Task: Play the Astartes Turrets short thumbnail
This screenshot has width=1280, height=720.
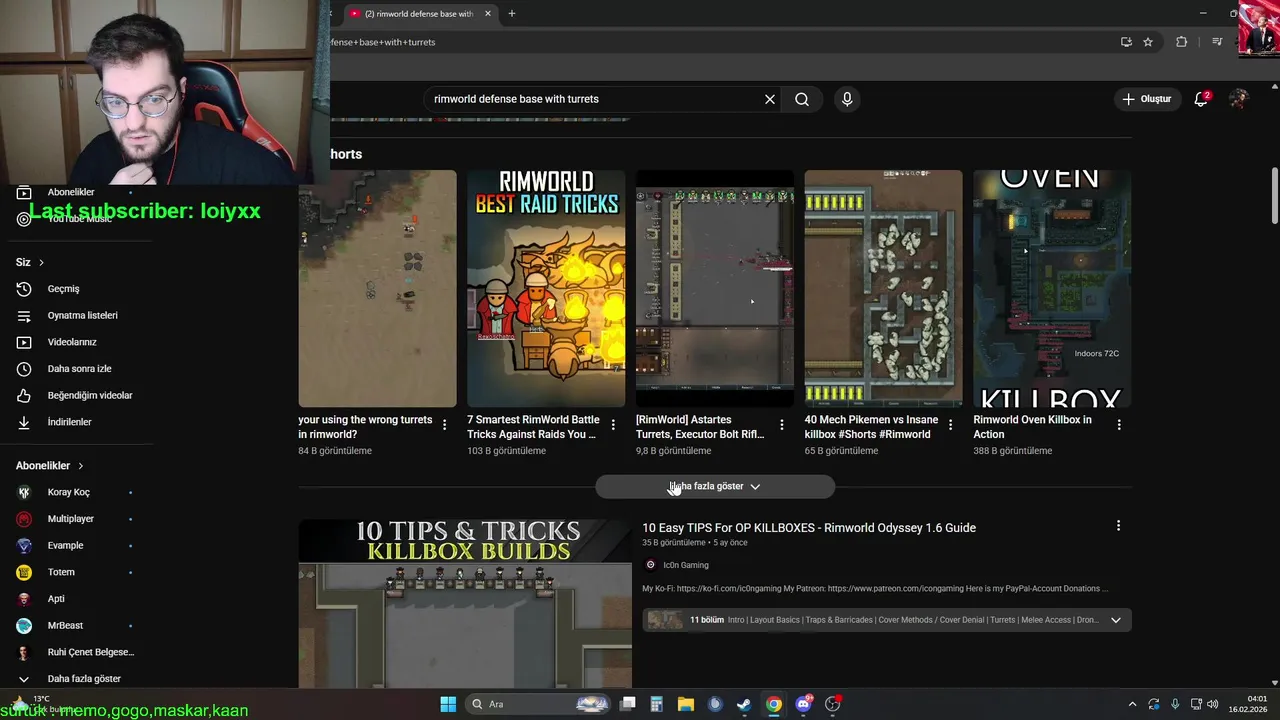Action: (x=715, y=288)
